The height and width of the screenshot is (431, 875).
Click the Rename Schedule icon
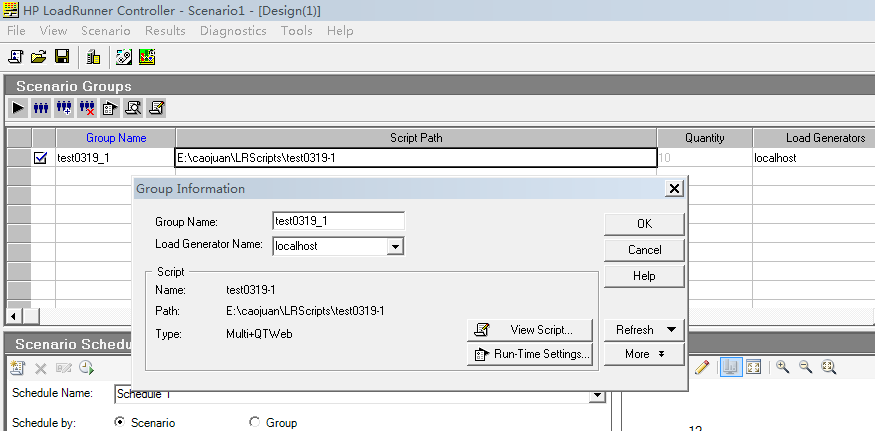pyautogui.click(x=63, y=367)
